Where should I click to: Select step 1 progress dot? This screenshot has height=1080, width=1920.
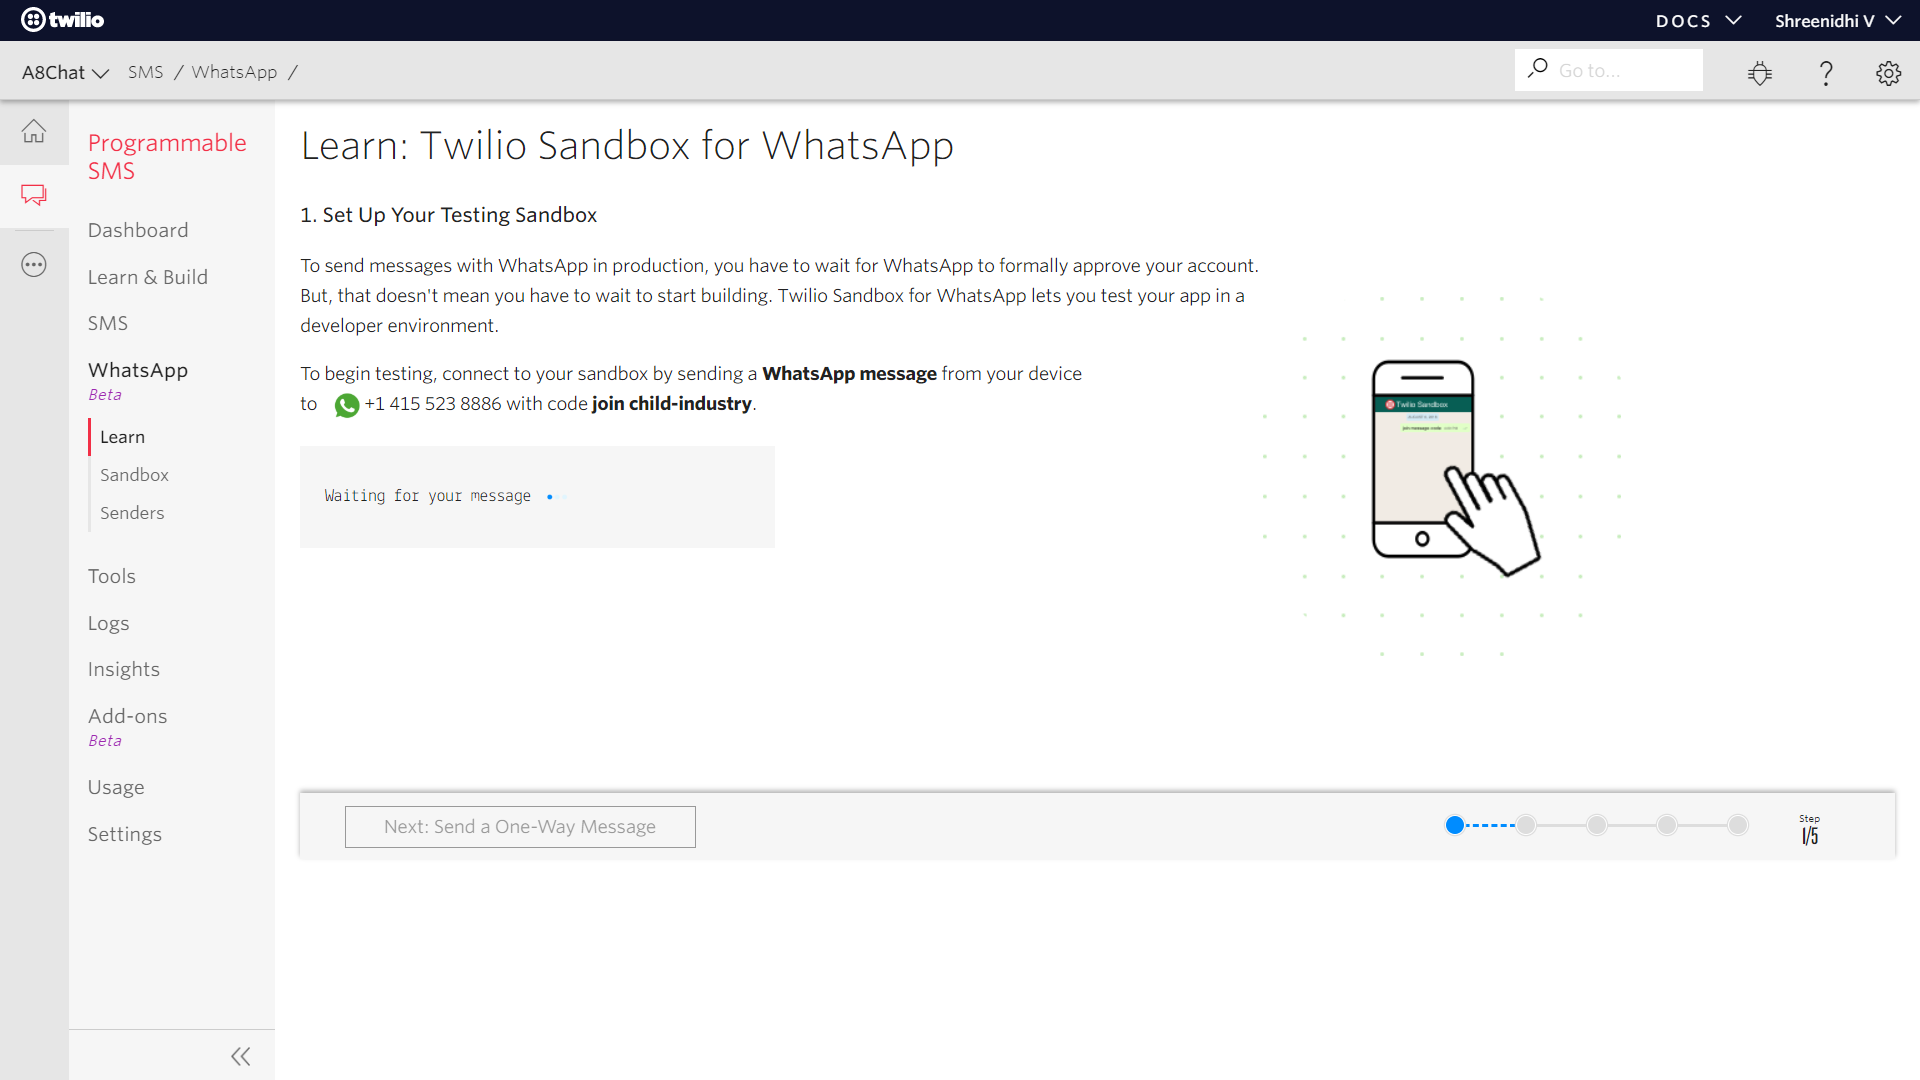1455,825
